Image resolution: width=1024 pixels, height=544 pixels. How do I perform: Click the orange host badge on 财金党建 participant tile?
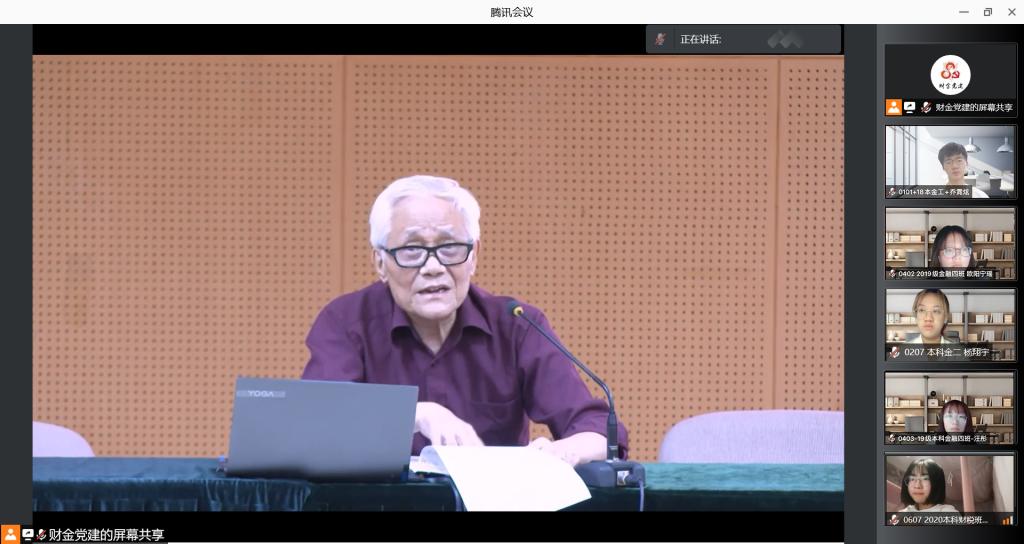click(x=893, y=107)
